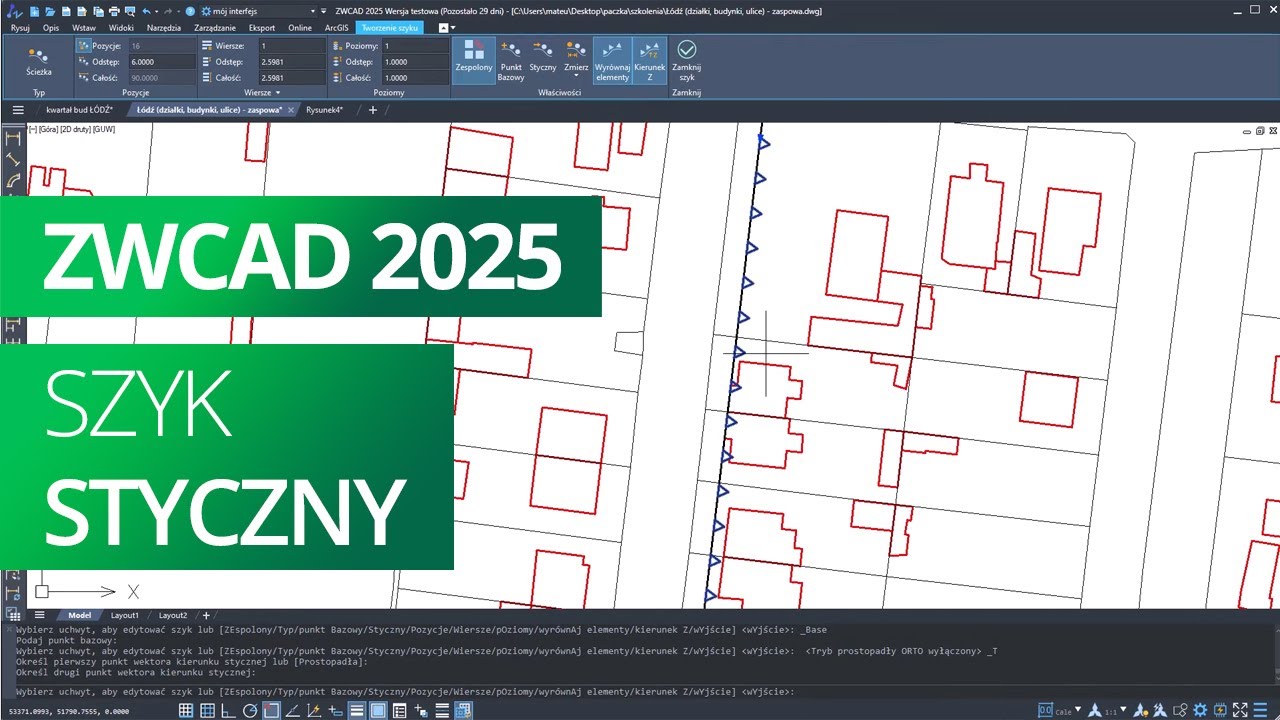Open the mój interfejs workspace dropdown
Image resolution: width=1280 pixels, height=720 pixels.
pos(257,10)
